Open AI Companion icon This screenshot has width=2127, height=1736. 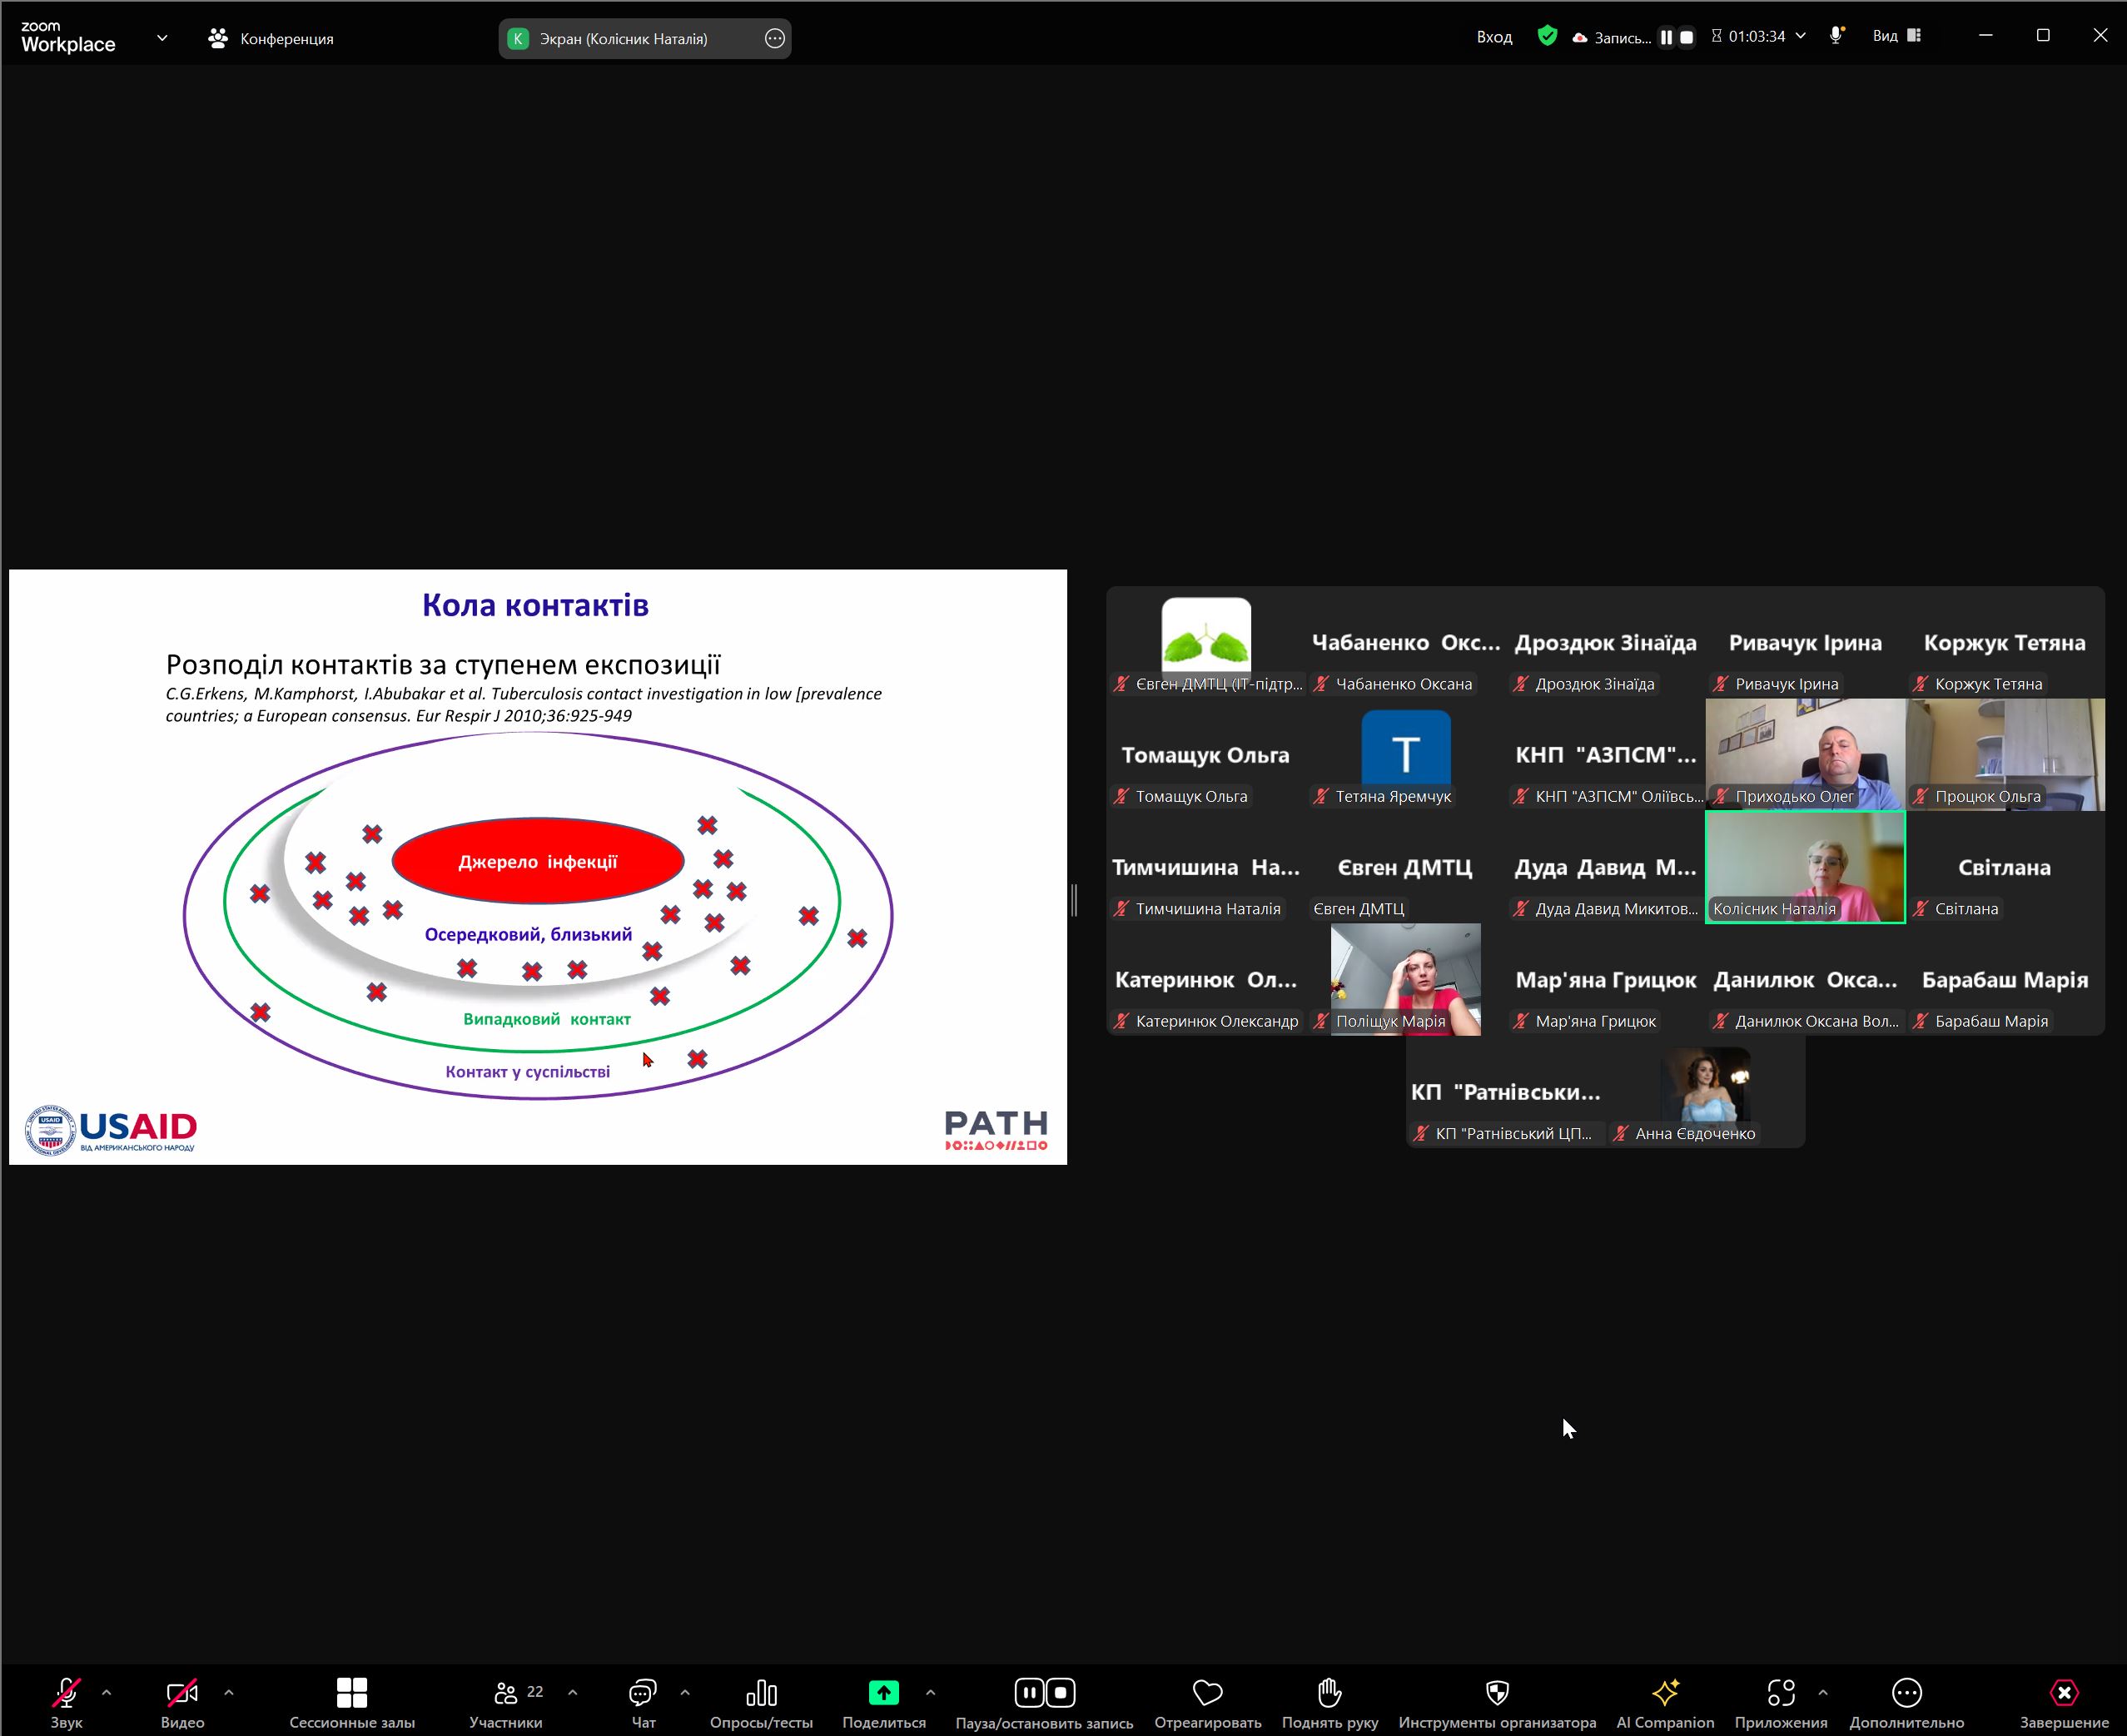point(1665,1693)
